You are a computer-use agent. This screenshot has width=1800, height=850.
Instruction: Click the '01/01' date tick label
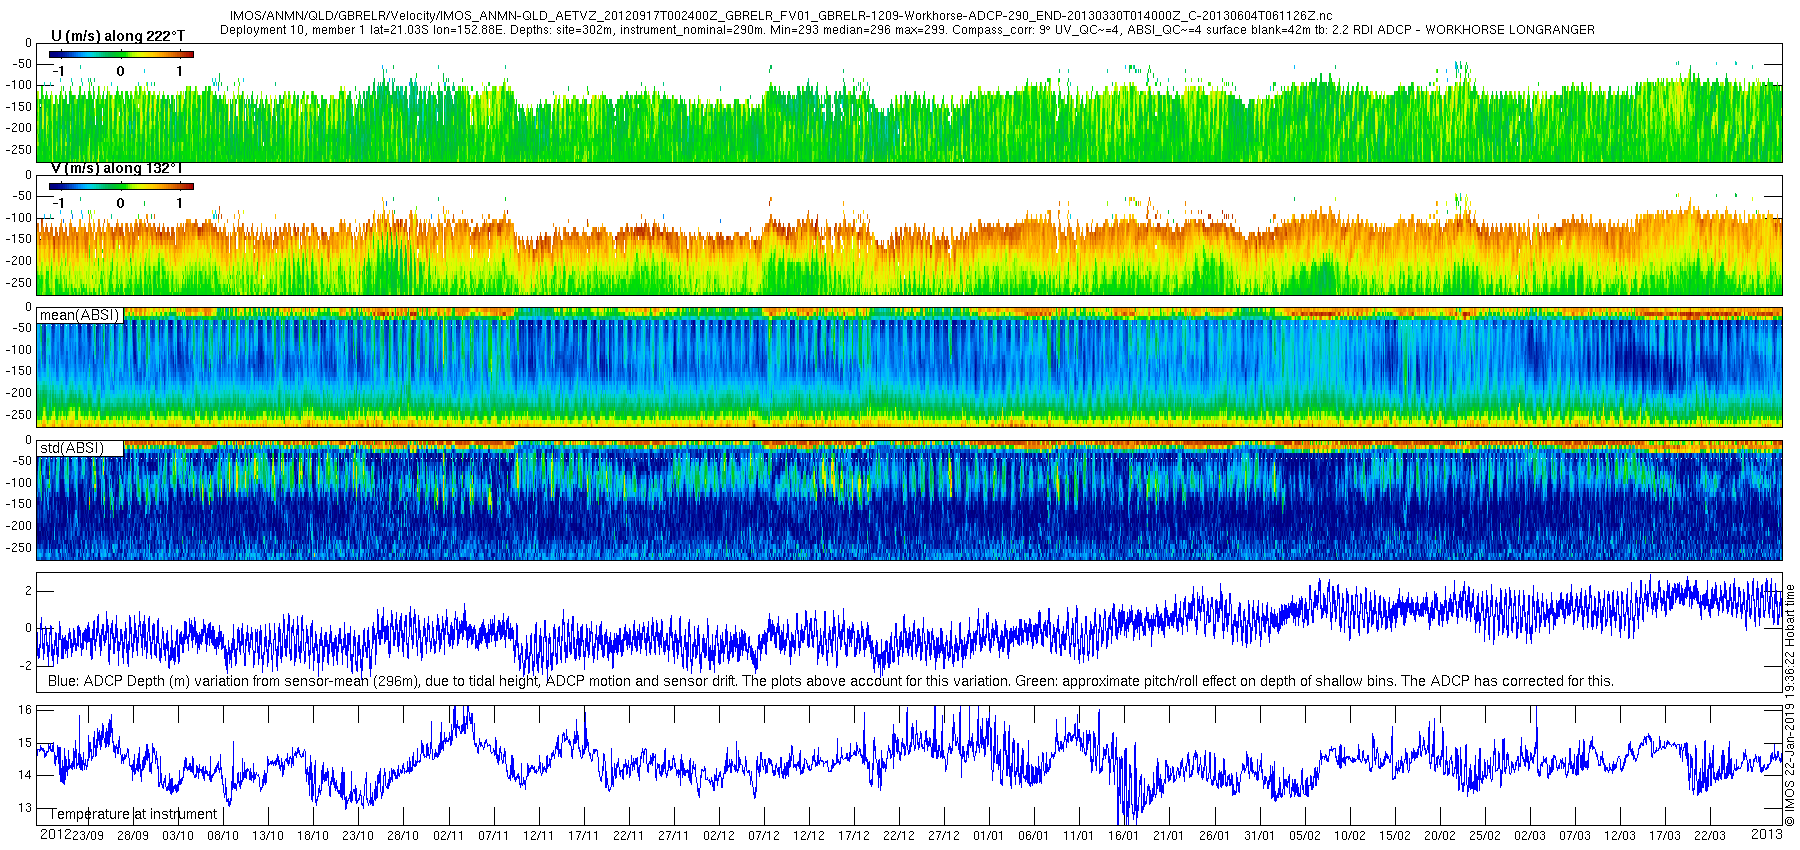(988, 836)
